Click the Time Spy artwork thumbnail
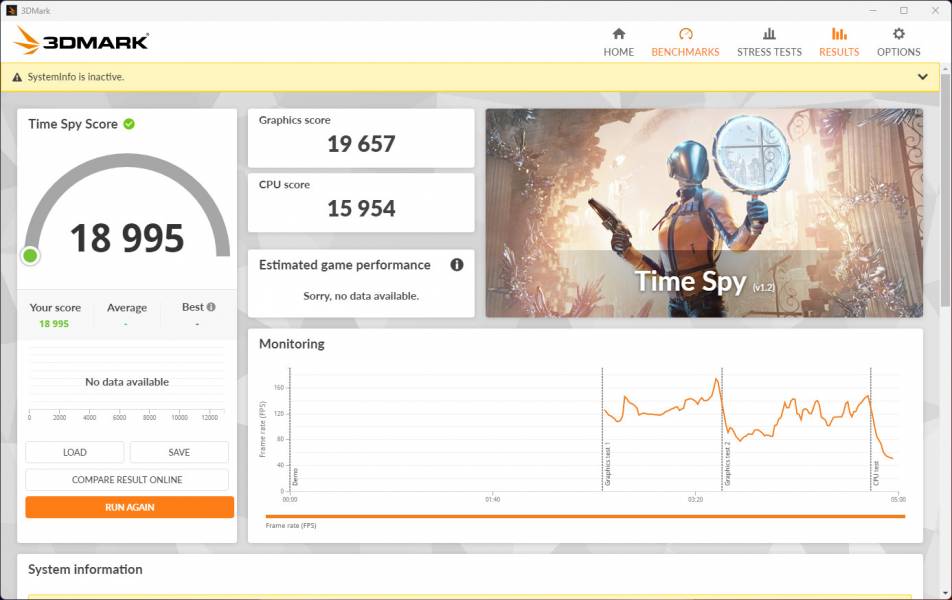952x600 pixels. (x=704, y=213)
